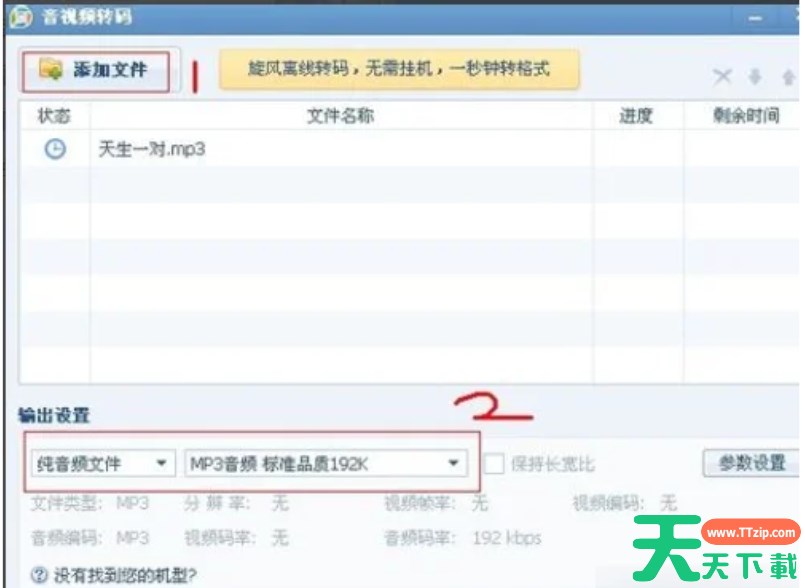
Task: Click the 添加文件 button
Action: [95, 70]
